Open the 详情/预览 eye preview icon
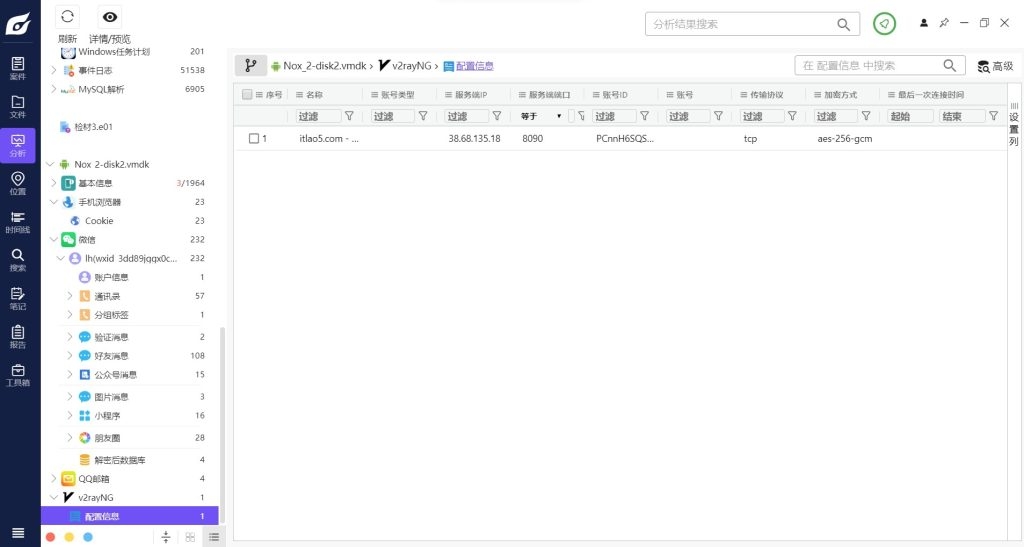The width and height of the screenshot is (1024, 547). click(x=110, y=17)
